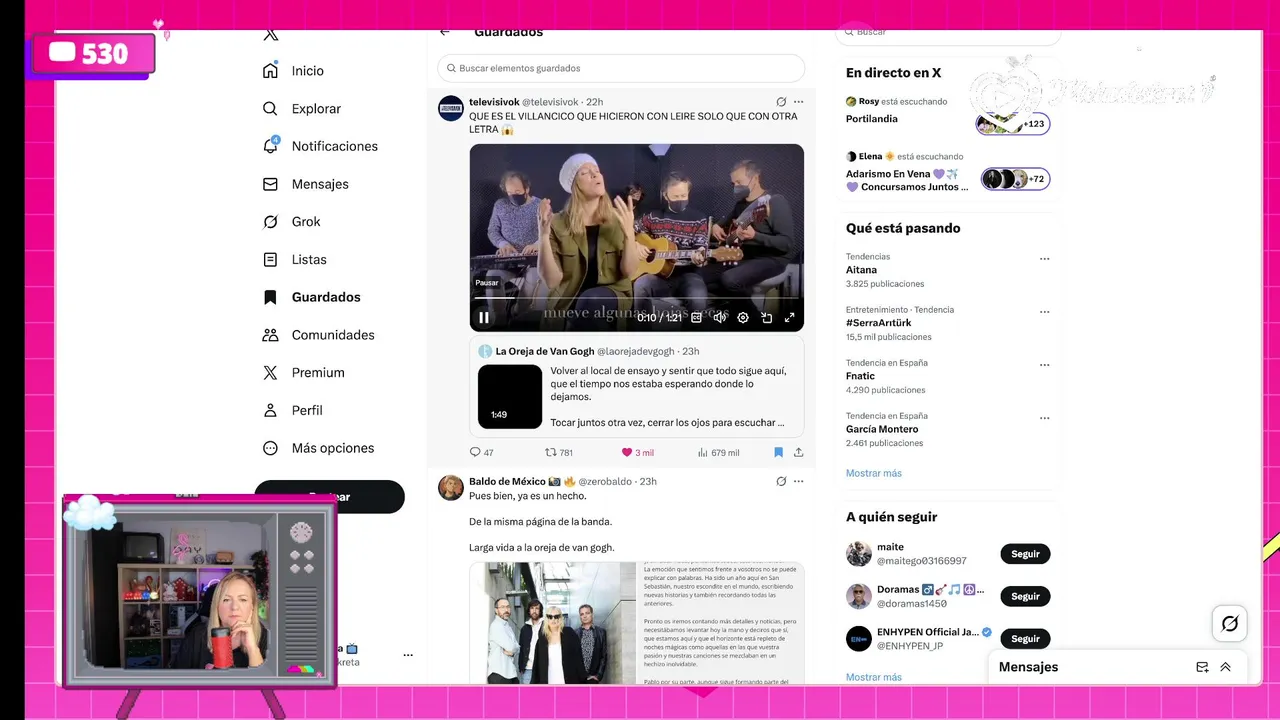Compose new message in Mensajes drawer
The image size is (1280, 720).
click(x=1202, y=667)
